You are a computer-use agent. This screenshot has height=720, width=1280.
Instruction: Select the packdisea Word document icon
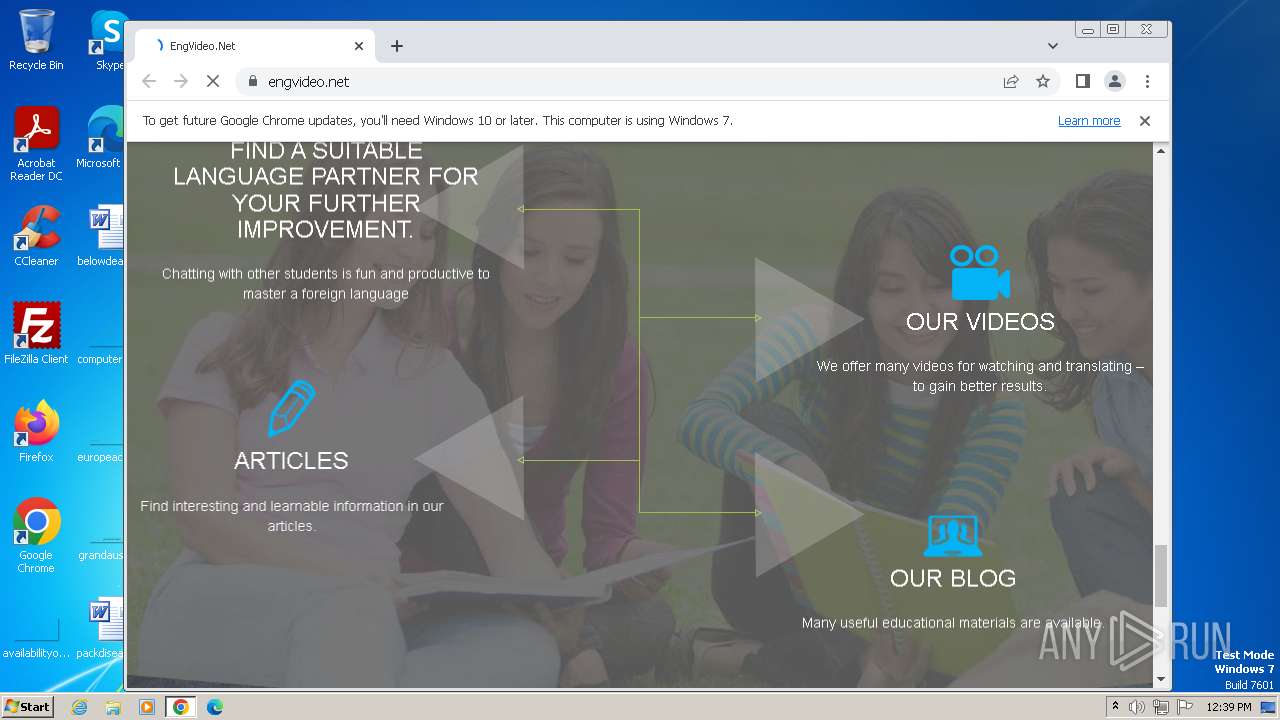point(101,628)
